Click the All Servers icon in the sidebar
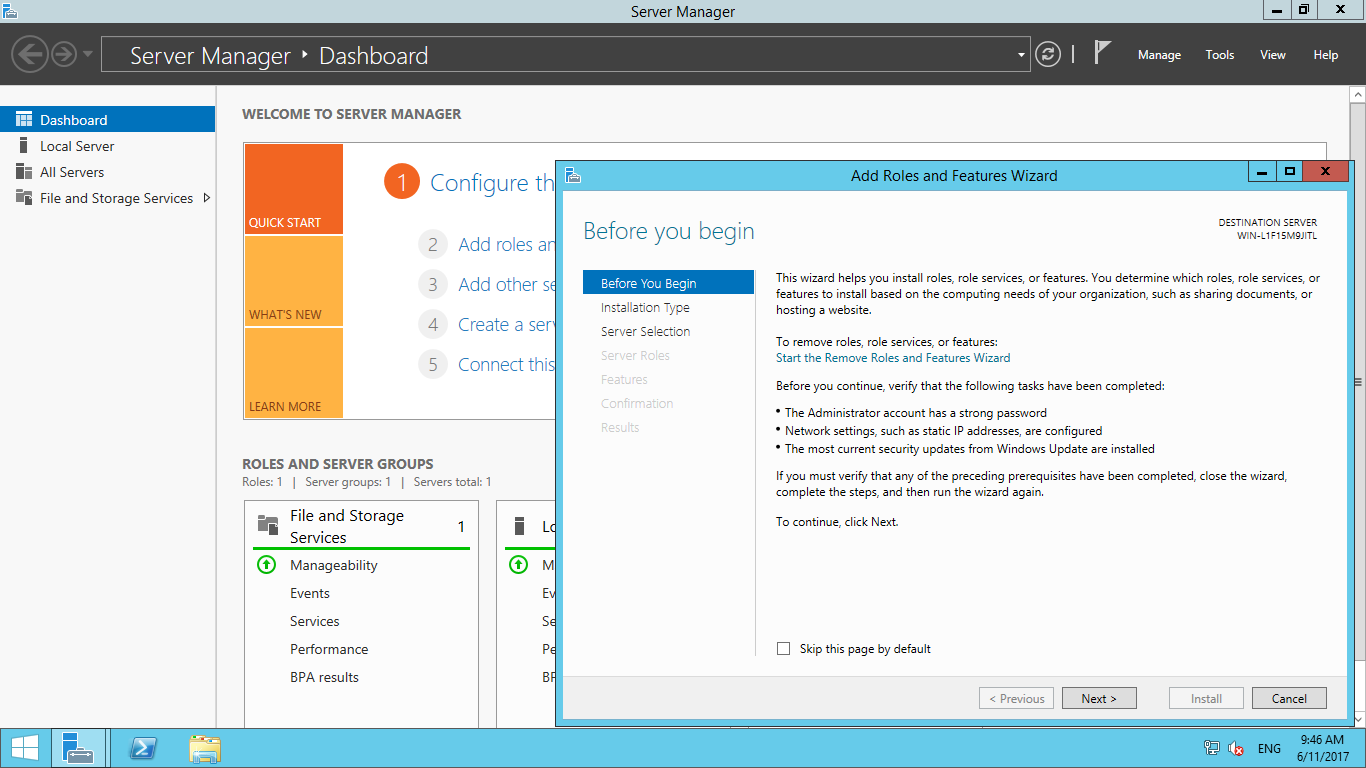Image resolution: width=1366 pixels, height=768 pixels. click(24, 172)
